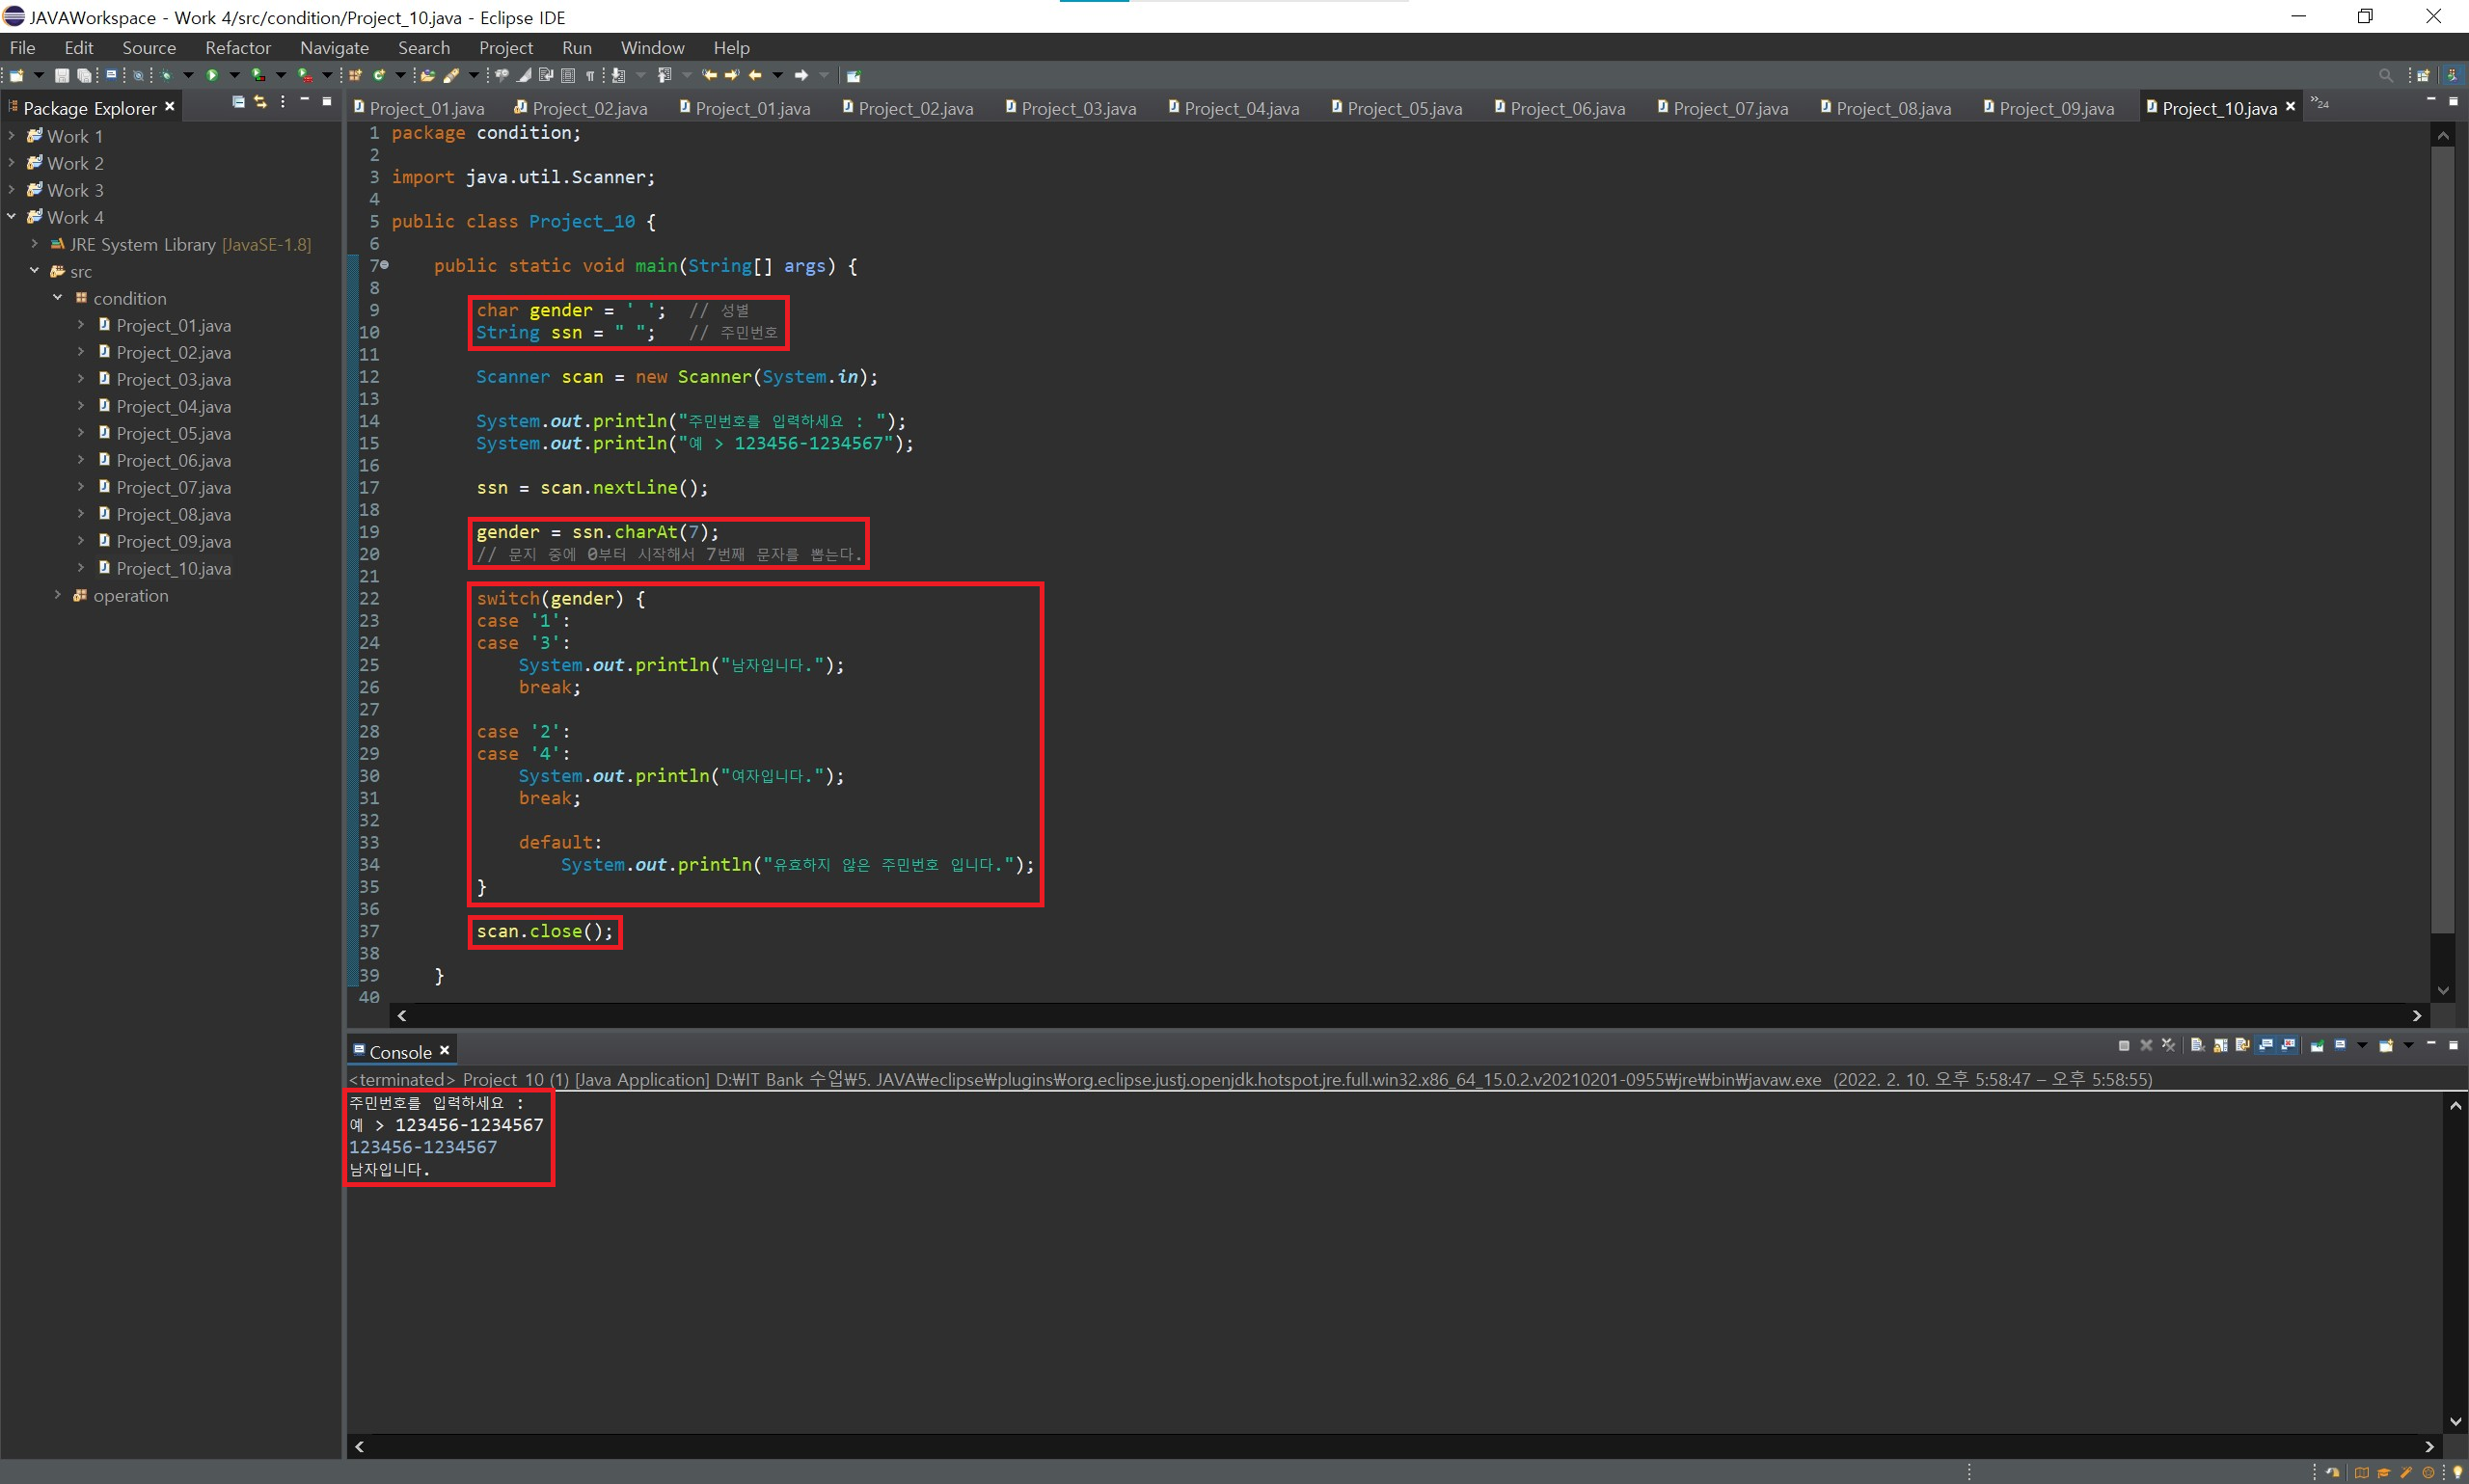Show hidden editor tabs list
The height and width of the screenshot is (1484, 2469).
2320,104
